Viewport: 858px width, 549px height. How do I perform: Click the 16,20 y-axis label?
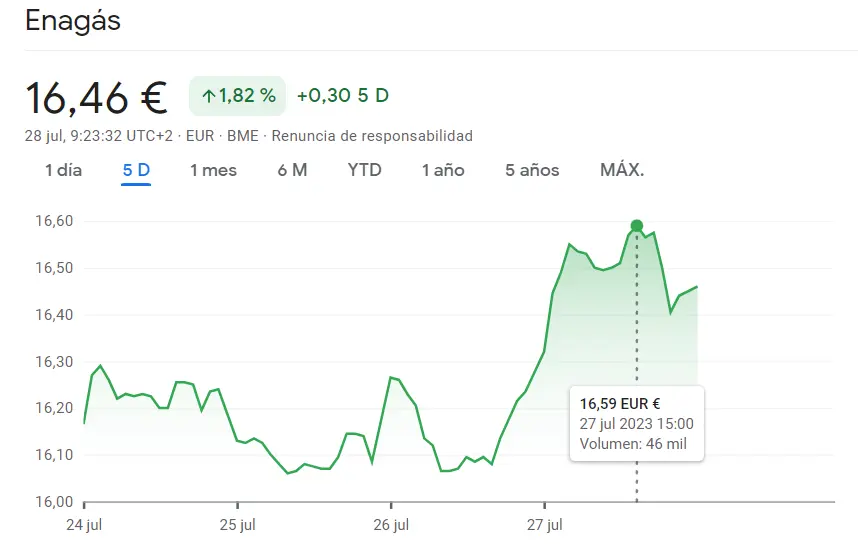click(54, 408)
